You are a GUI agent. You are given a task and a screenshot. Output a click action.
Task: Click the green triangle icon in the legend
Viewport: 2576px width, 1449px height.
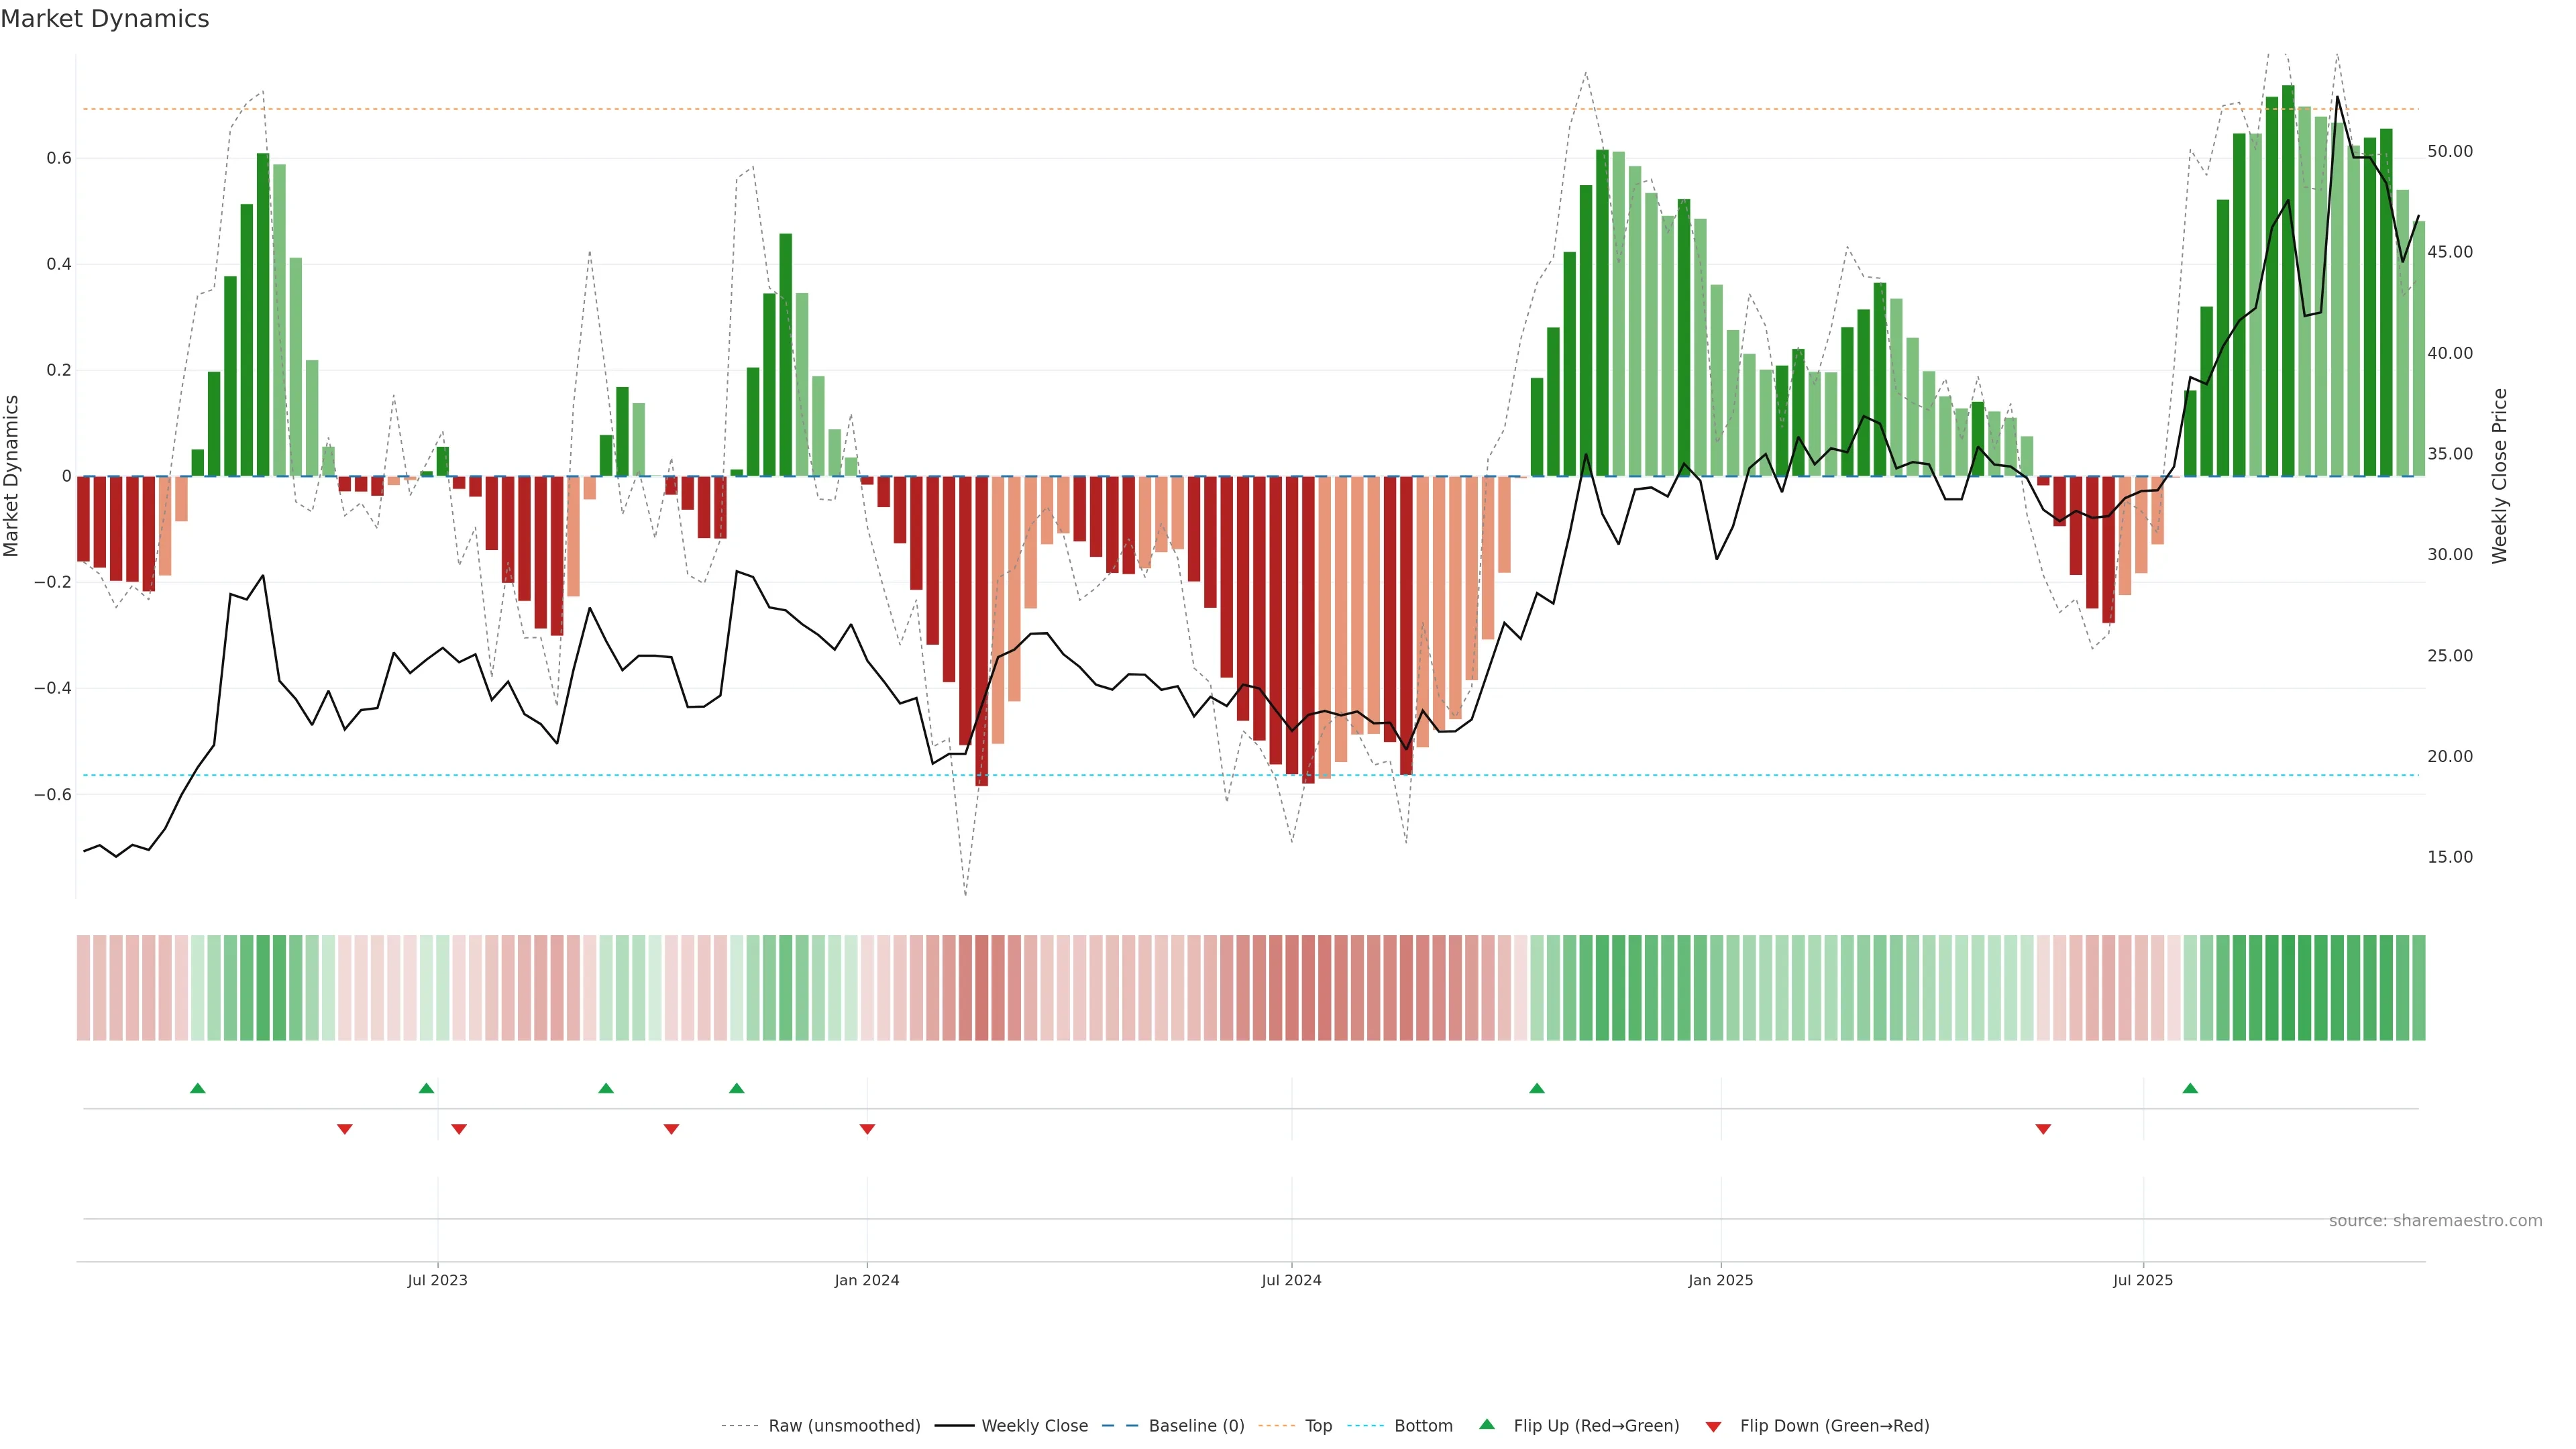click(x=1487, y=1424)
